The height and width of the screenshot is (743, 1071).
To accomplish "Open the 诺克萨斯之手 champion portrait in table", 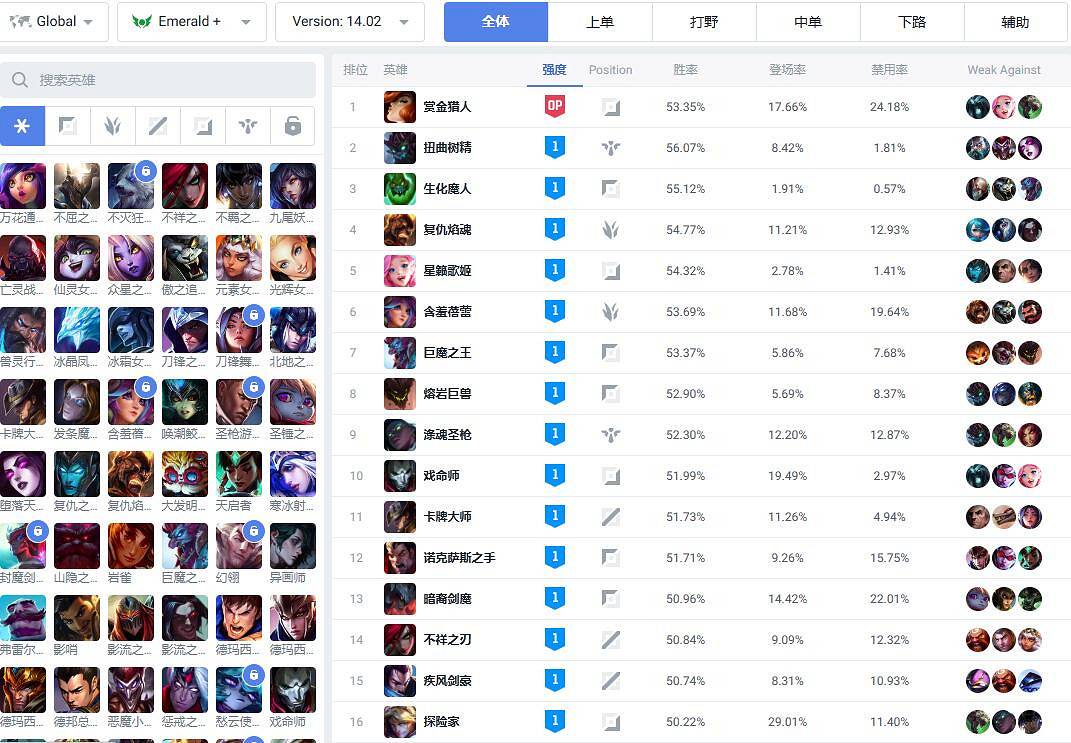I will [400, 558].
